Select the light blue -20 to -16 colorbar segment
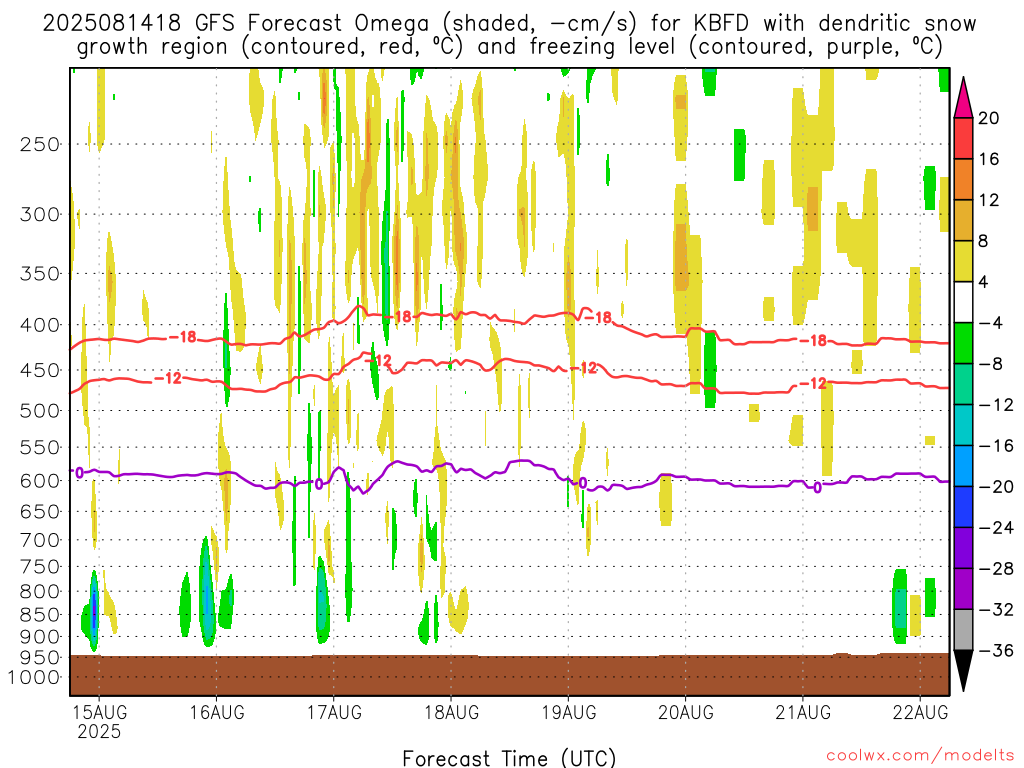This screenshot has width=1024, height=768. tap(963, 466)
